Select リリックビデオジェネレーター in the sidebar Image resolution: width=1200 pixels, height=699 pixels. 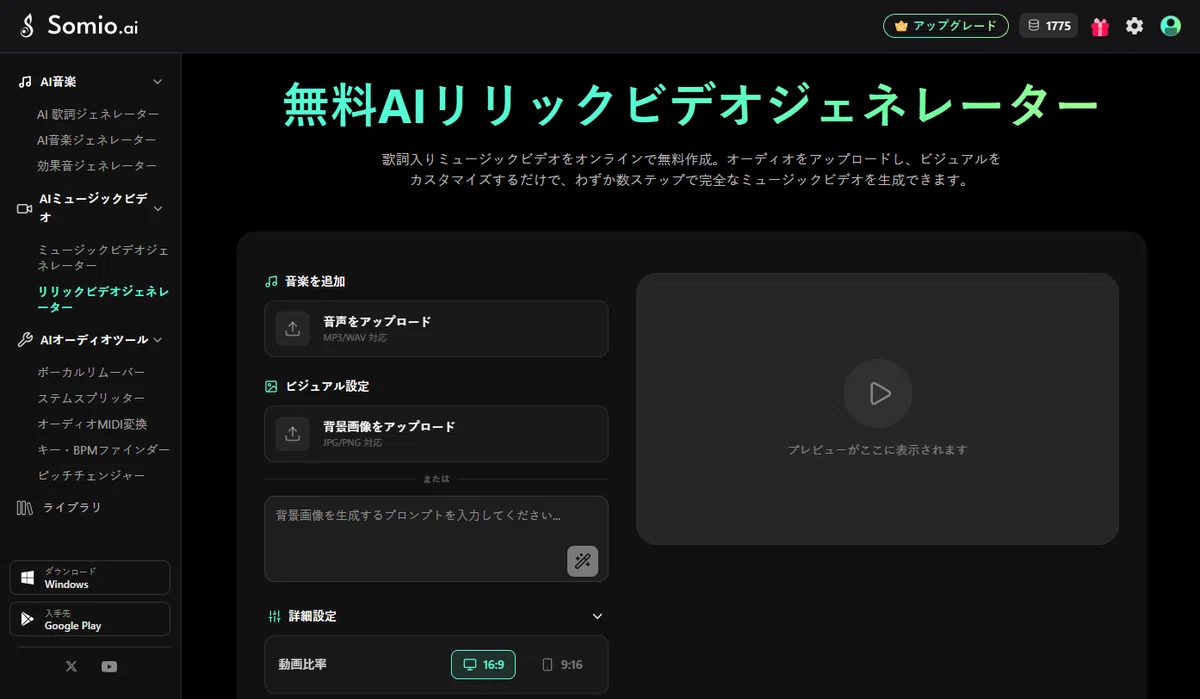[103, 300]
